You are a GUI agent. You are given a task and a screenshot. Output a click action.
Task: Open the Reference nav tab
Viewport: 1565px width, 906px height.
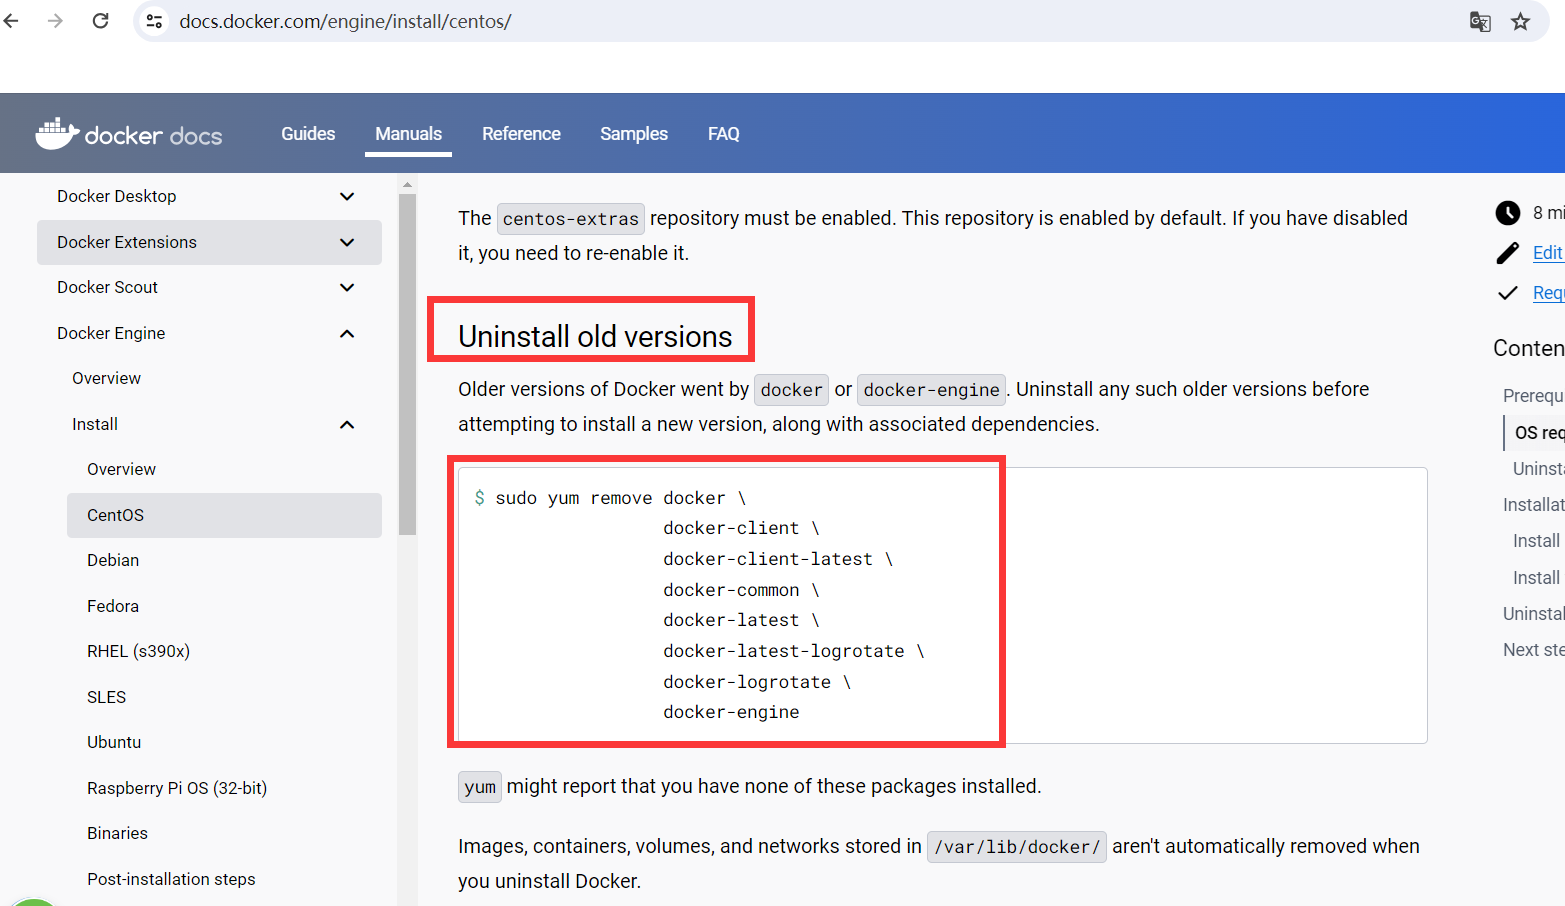pos(521,134)
